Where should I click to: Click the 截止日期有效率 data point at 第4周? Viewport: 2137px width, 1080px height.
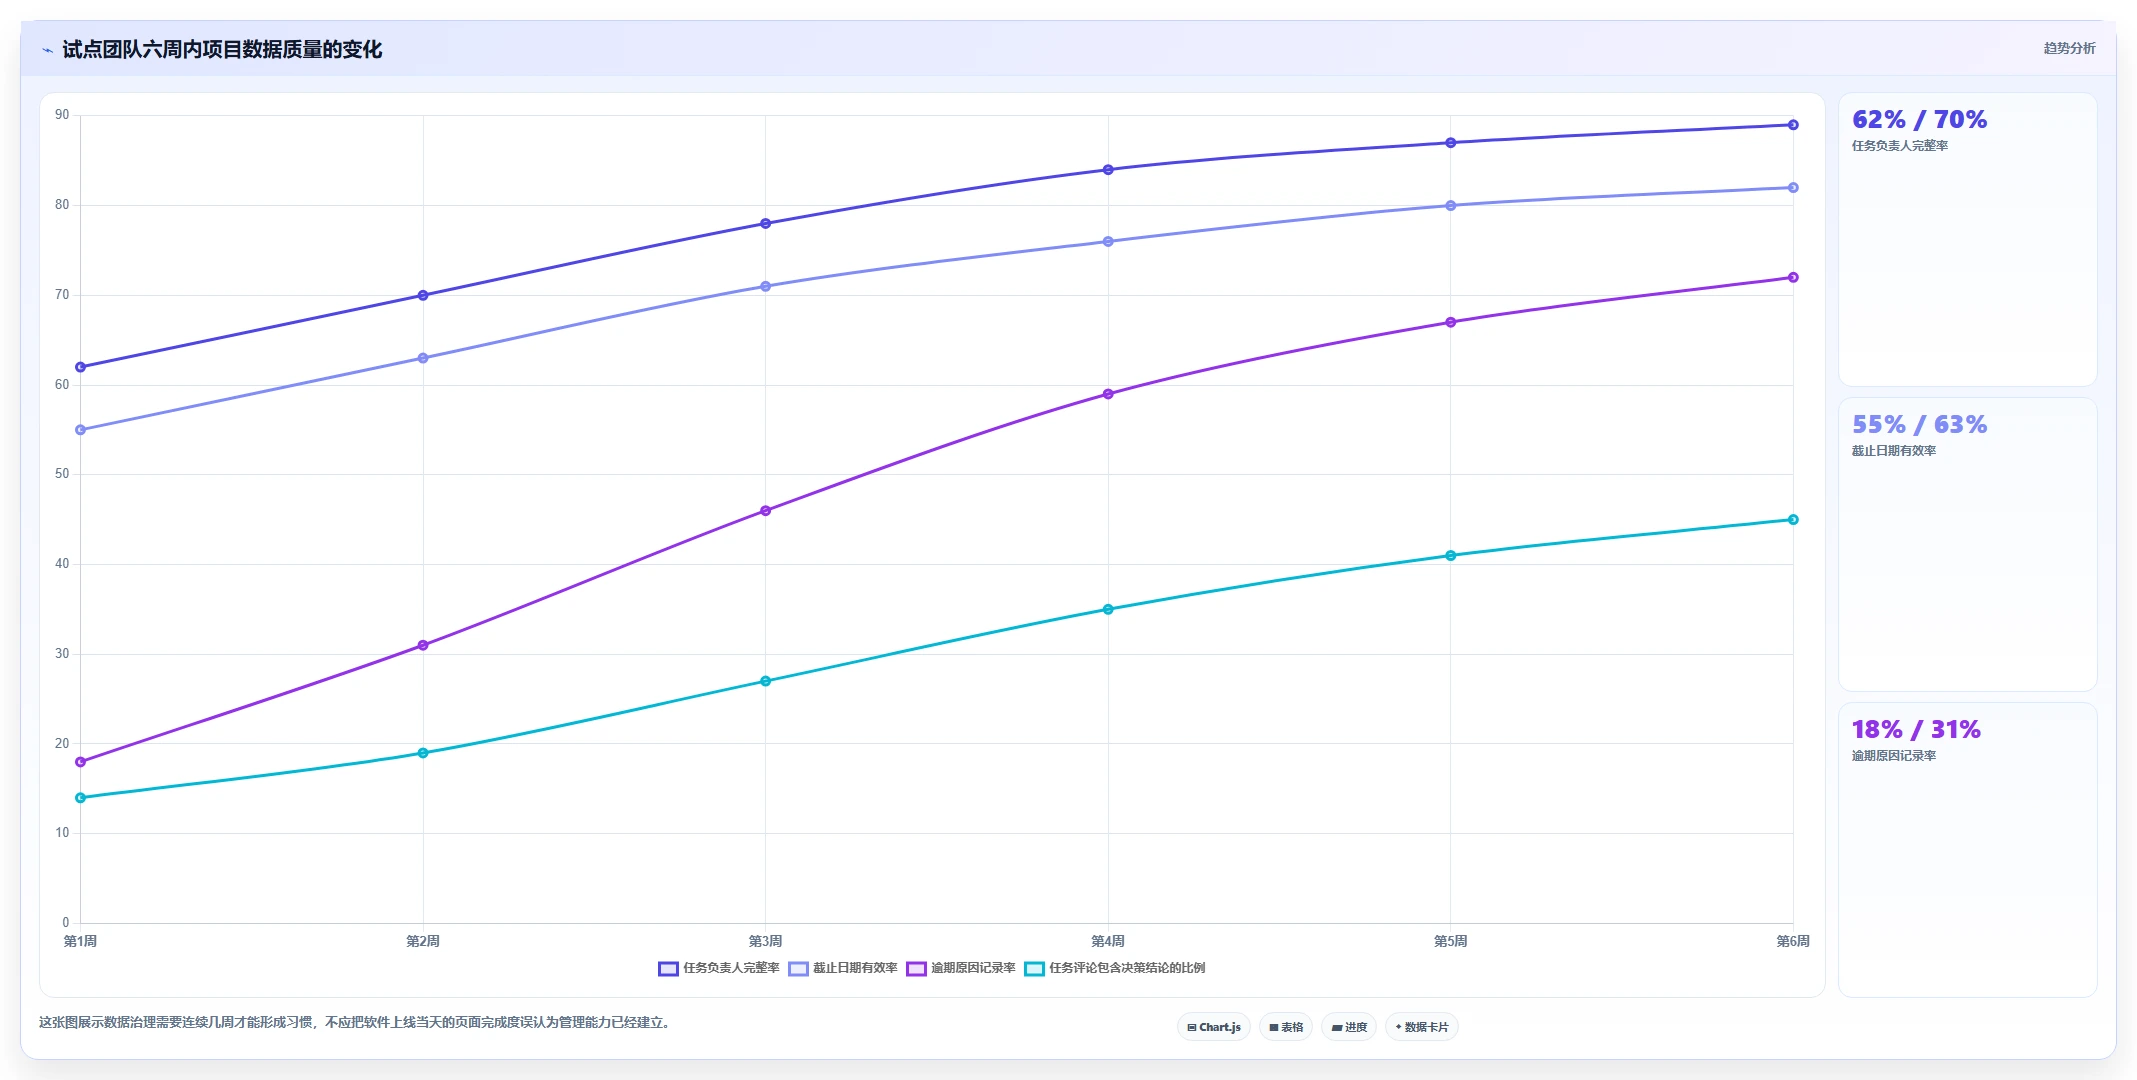pos(1108,241)
